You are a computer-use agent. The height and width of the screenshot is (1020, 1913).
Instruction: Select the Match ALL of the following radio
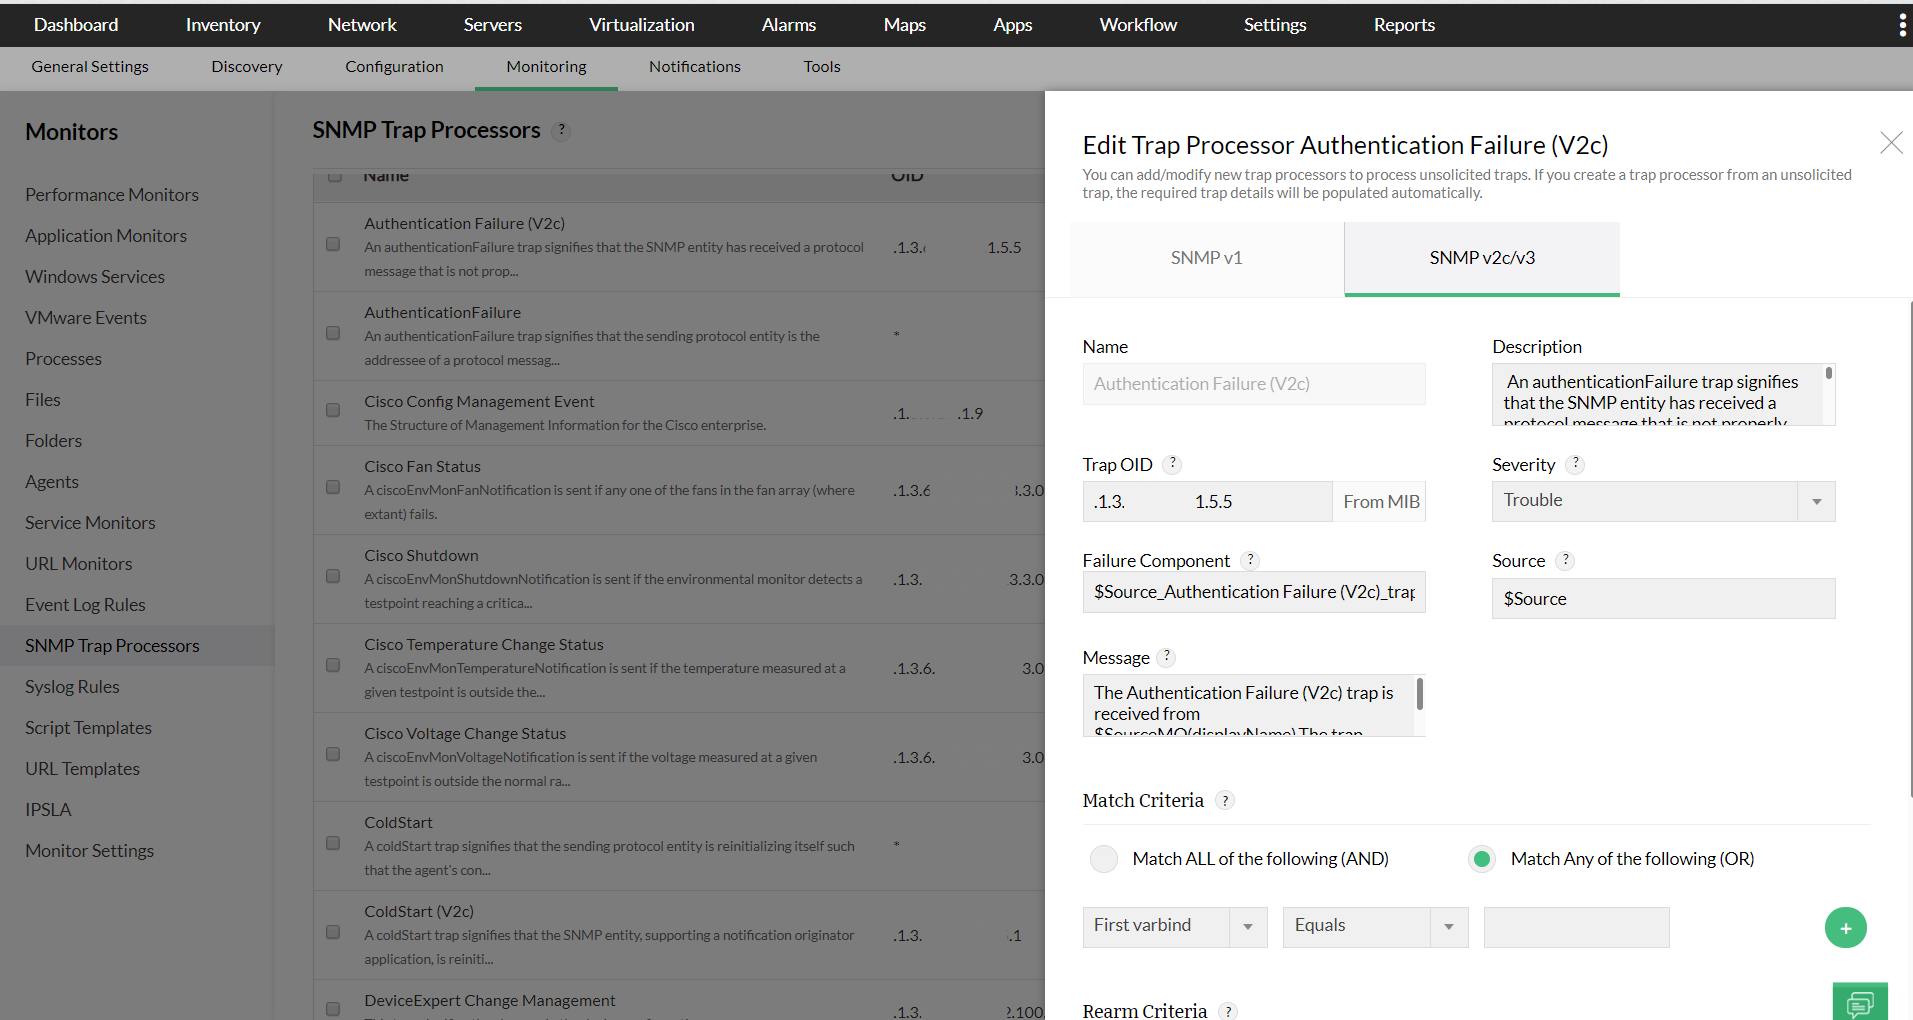1103,858
